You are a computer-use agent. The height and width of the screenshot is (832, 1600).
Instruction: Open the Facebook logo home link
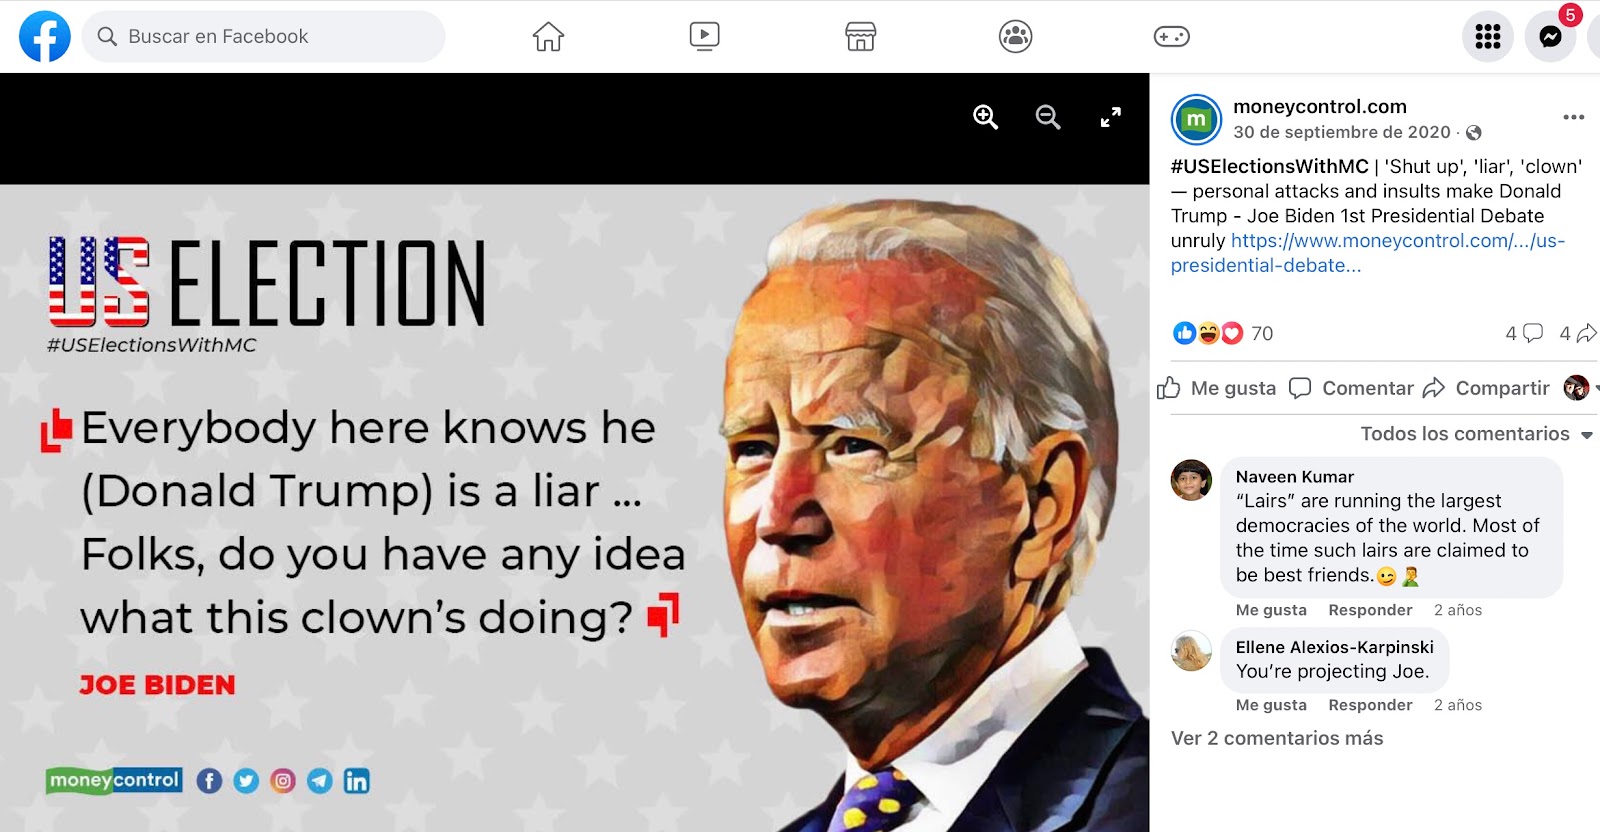(45, 36)
